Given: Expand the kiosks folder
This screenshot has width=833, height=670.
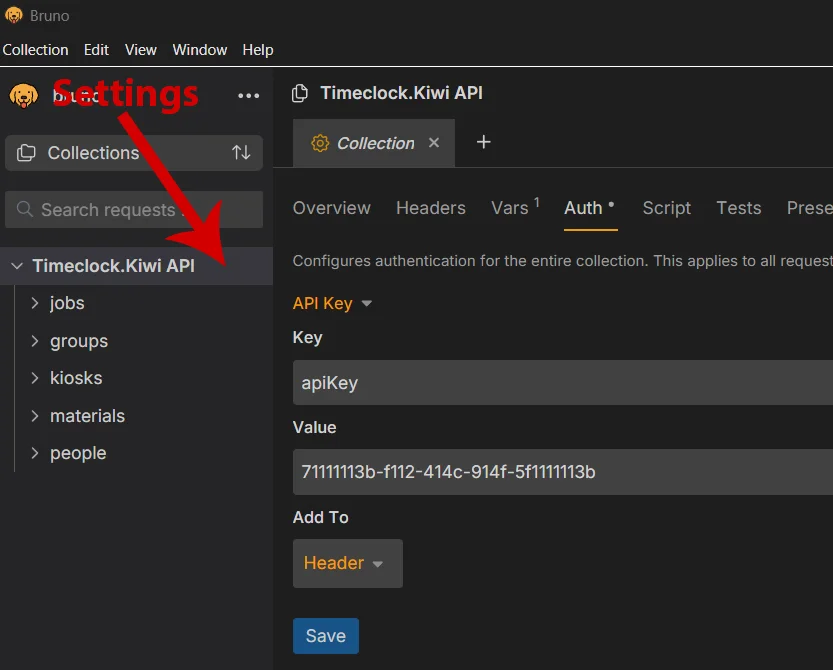Looking at the screenshot, I should coord(35,378).
